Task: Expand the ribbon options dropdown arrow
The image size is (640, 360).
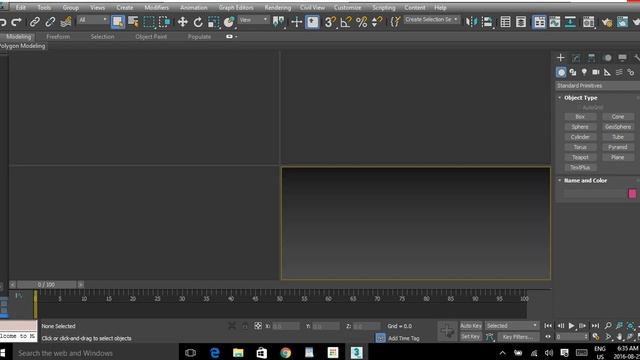Action: click(236, 36)
